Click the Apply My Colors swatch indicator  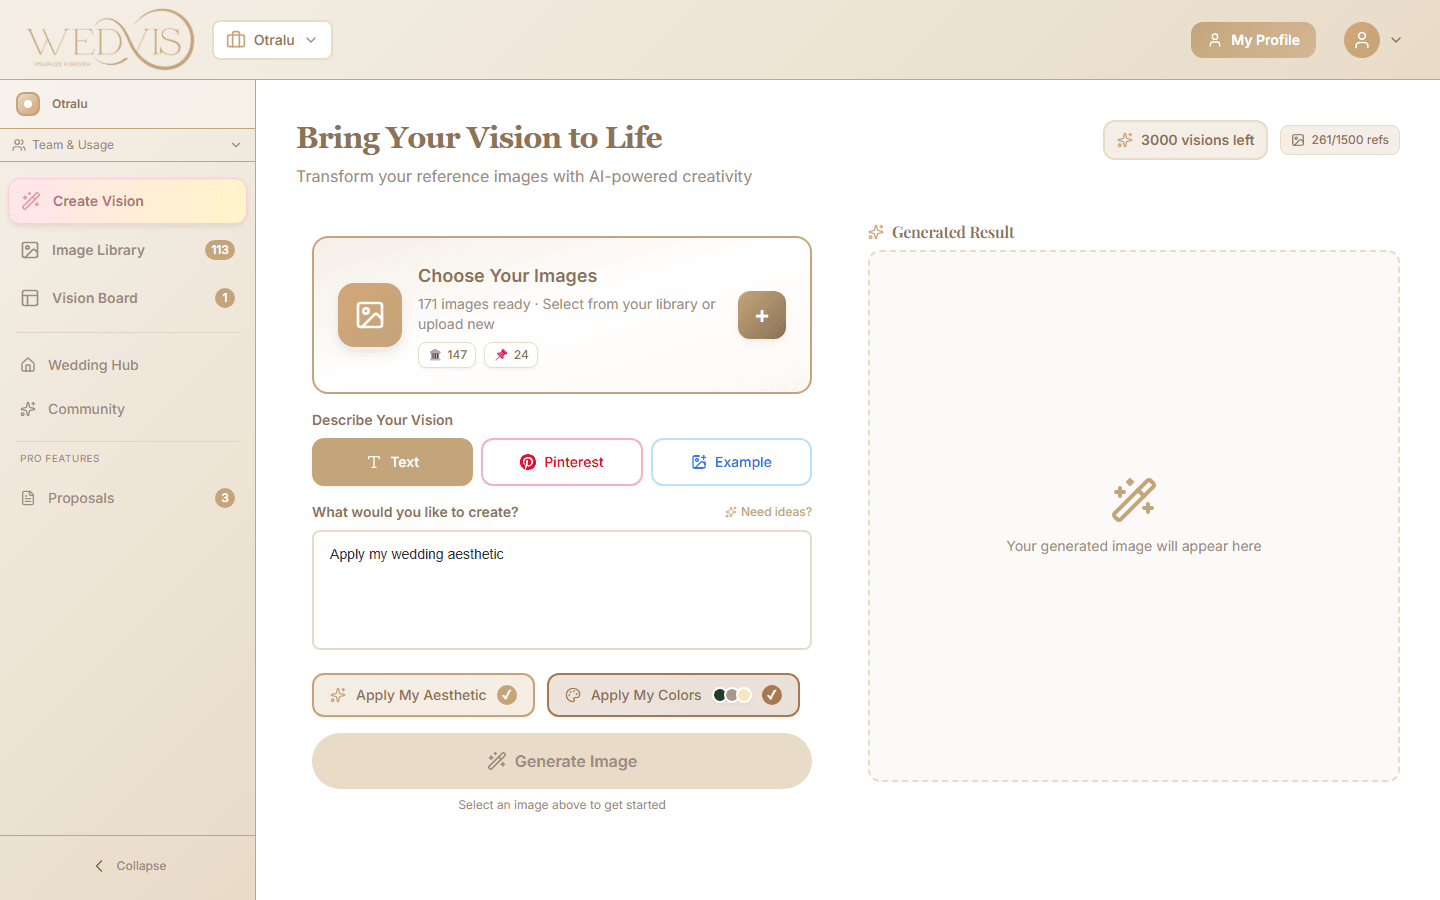733,694
